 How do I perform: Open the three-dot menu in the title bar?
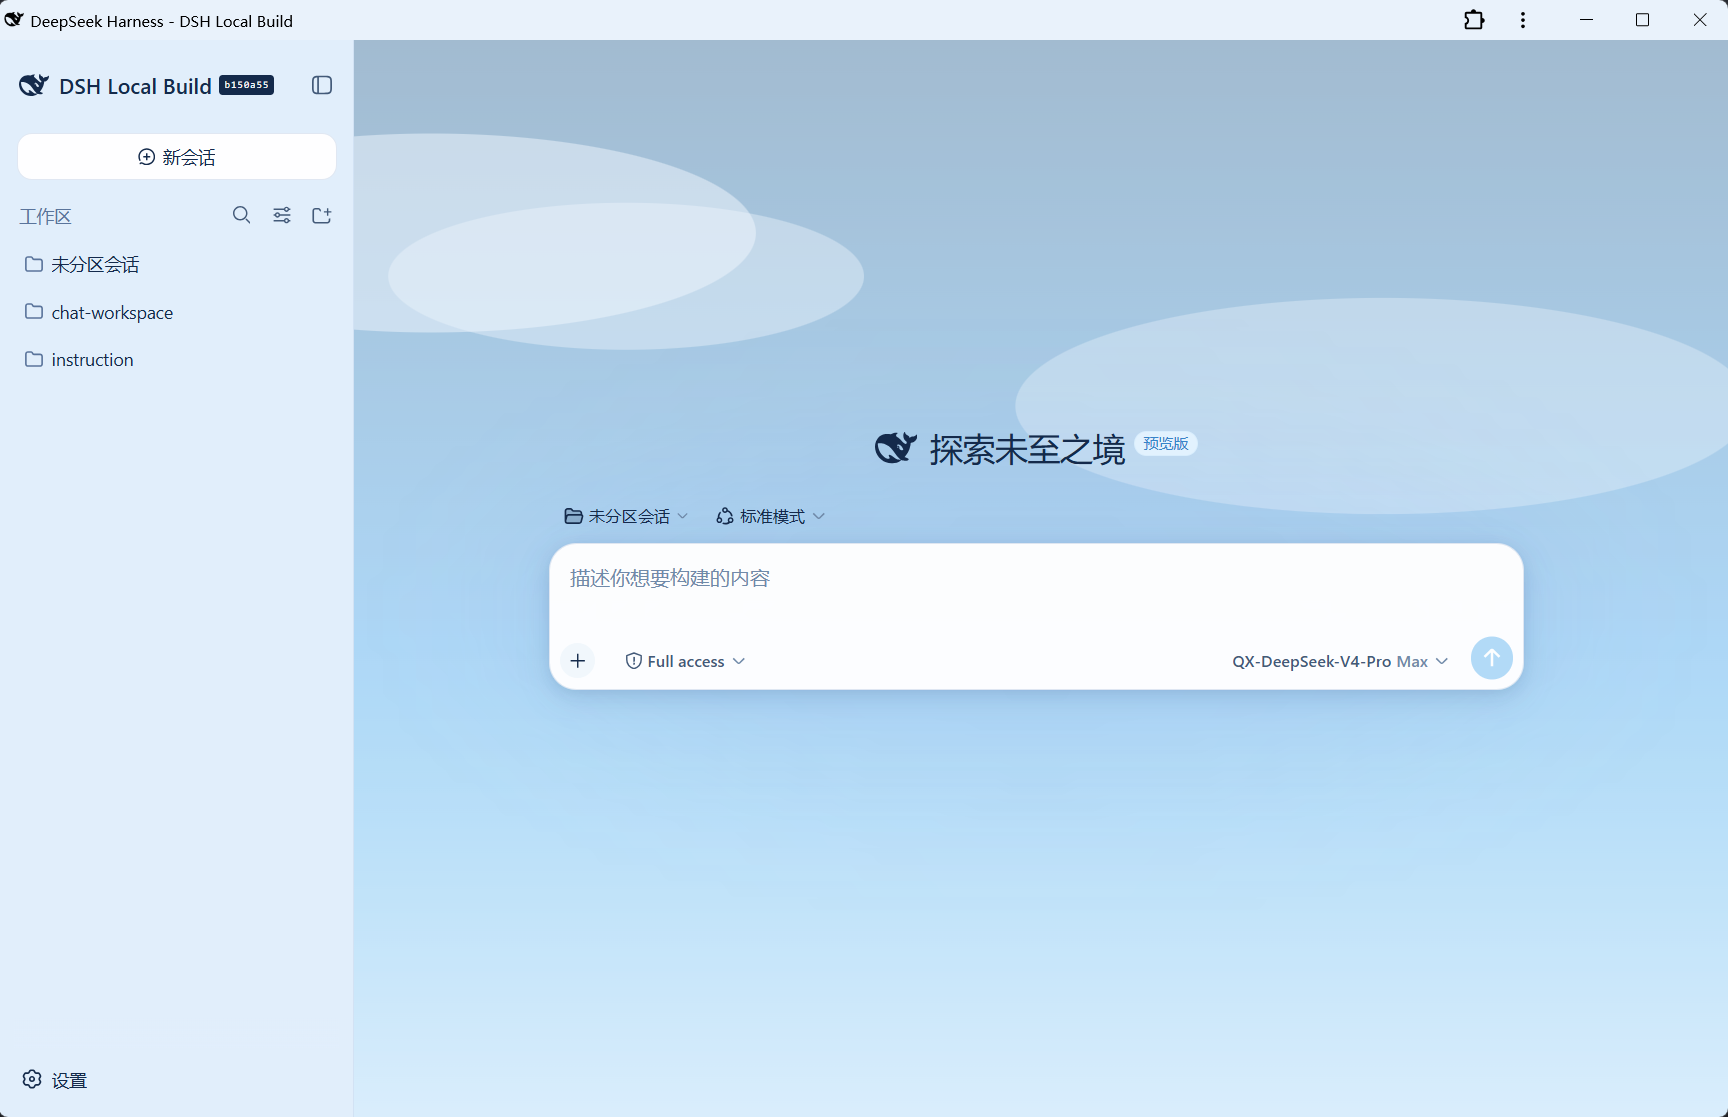coord(1523,20)
